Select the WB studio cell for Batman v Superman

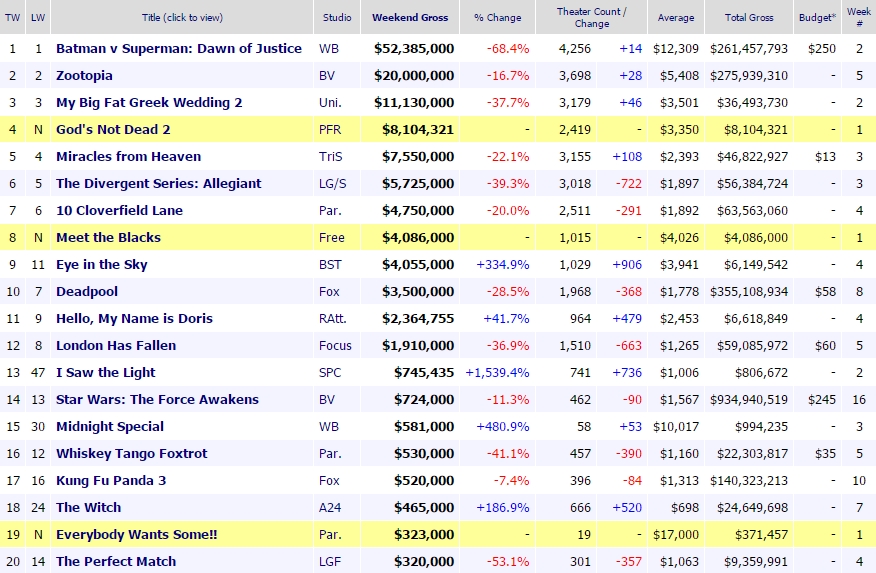(328, 49)
